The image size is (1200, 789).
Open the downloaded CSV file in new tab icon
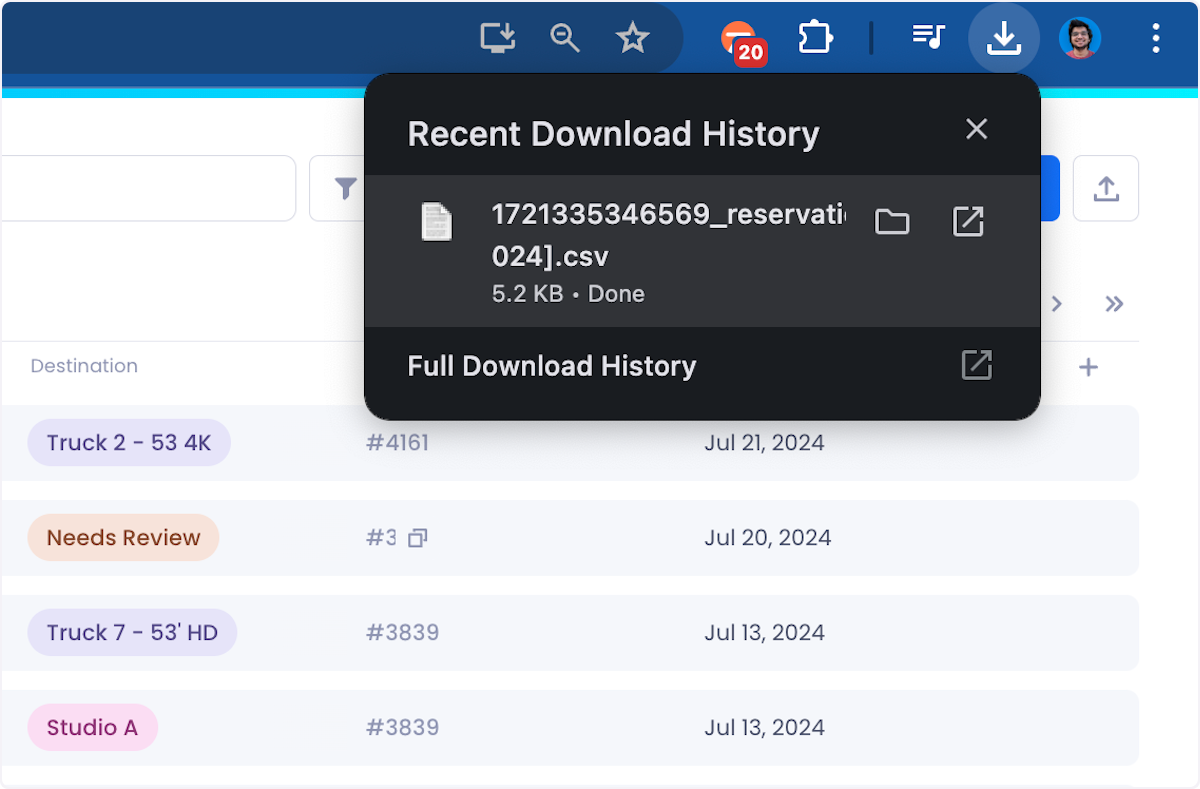968,222
